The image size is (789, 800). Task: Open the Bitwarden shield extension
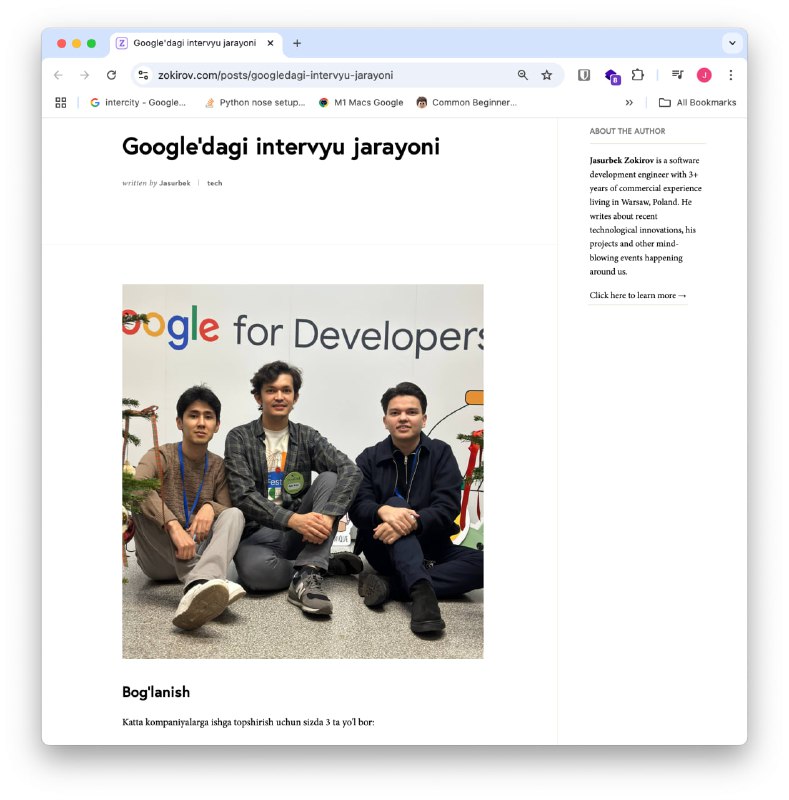(x=584, y=75)
